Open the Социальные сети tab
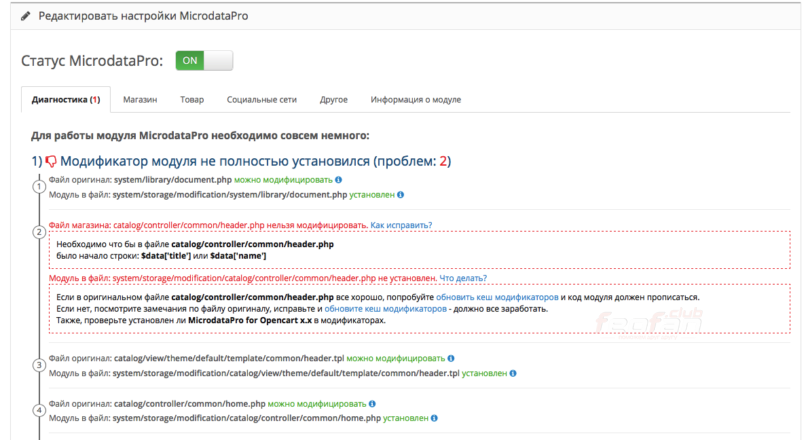Image resolution: width=806 pixels, height=440 pixels. pyautogui.click(x=262, y=100)
